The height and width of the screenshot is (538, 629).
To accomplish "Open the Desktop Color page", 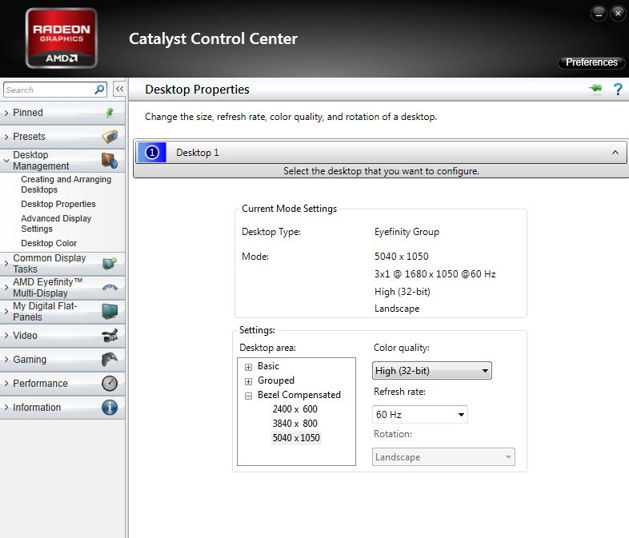I will (49, 243).
